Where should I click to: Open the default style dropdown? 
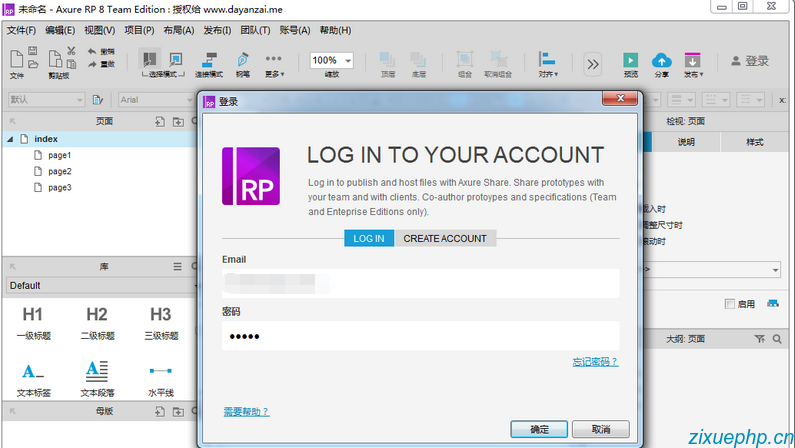coord(46,100)
